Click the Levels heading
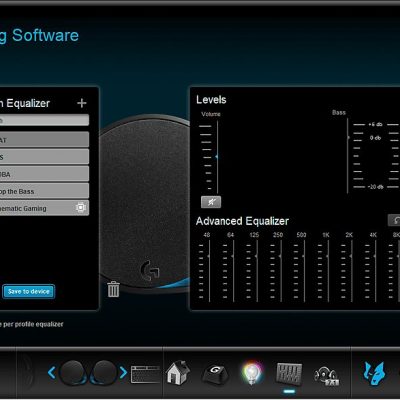This screenshot has height=400, width=400. point(211,100)
